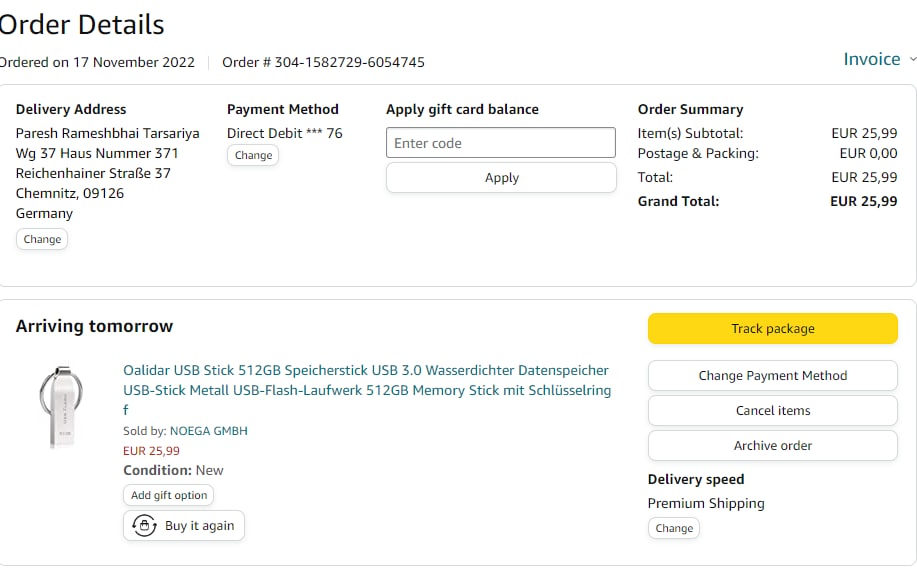Select the Buy it again button label
The image size is (917, 568).
click(199, 526)
